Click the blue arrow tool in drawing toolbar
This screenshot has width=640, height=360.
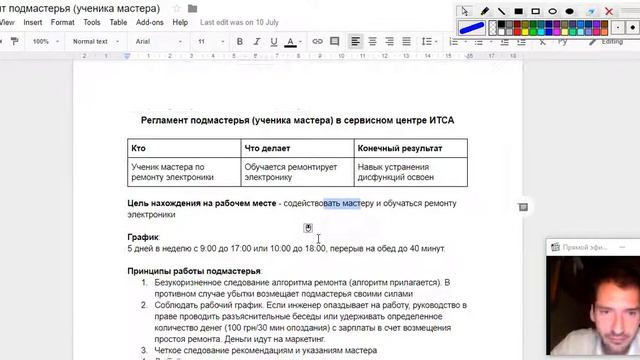590,11
